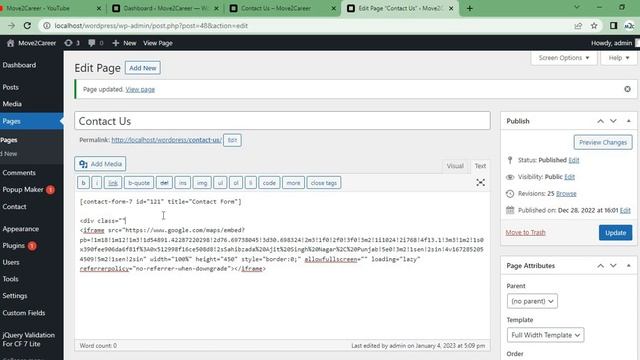
Task: Open Appearance in admin sidebar
Action: pos(20,229)
